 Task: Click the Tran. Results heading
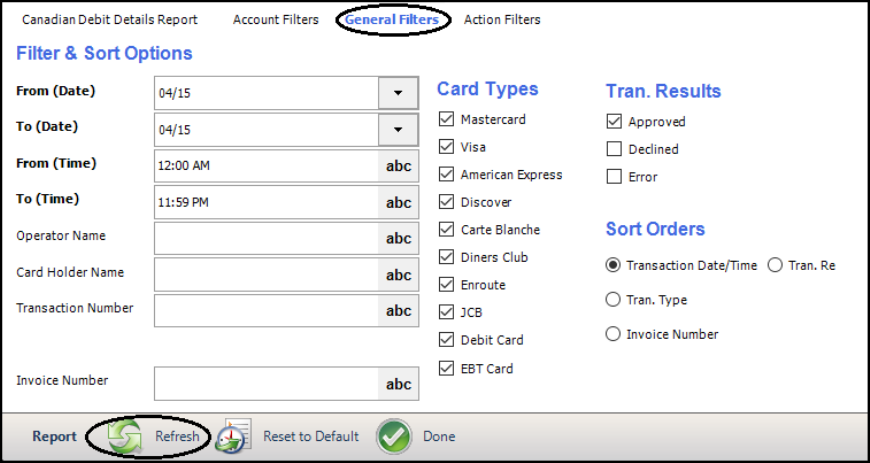point(663,91)
